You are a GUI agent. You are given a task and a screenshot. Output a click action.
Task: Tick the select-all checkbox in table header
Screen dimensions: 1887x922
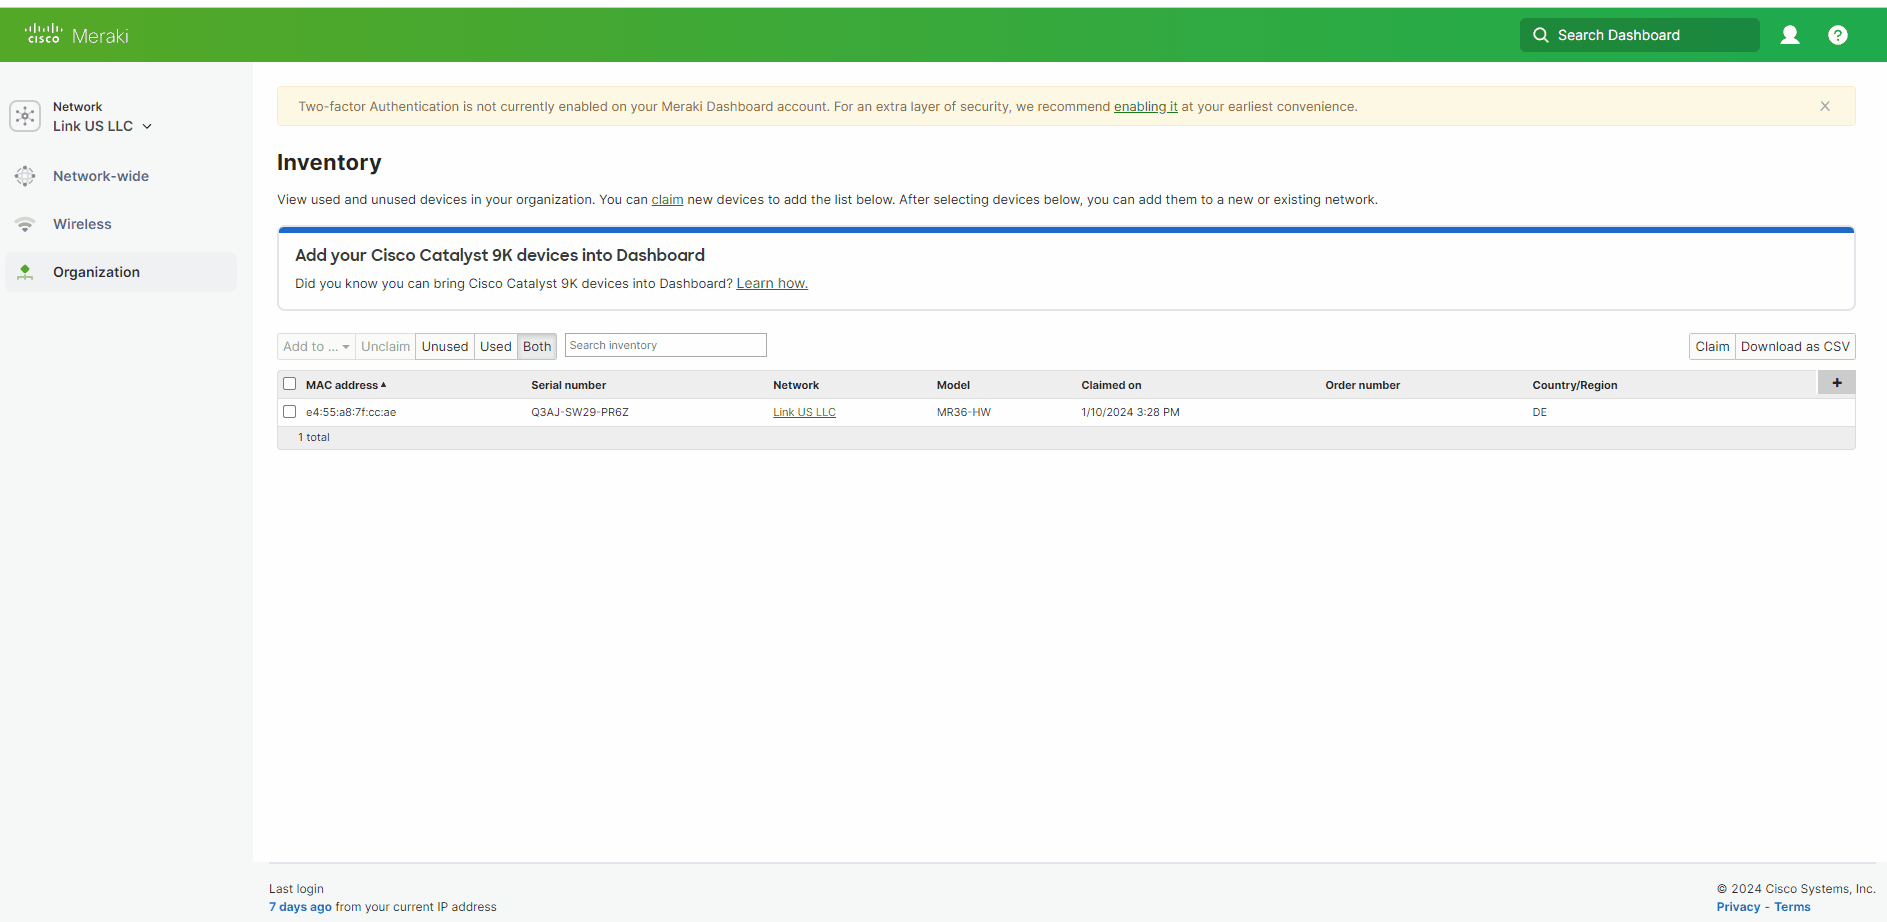click(x=290, y=384)
